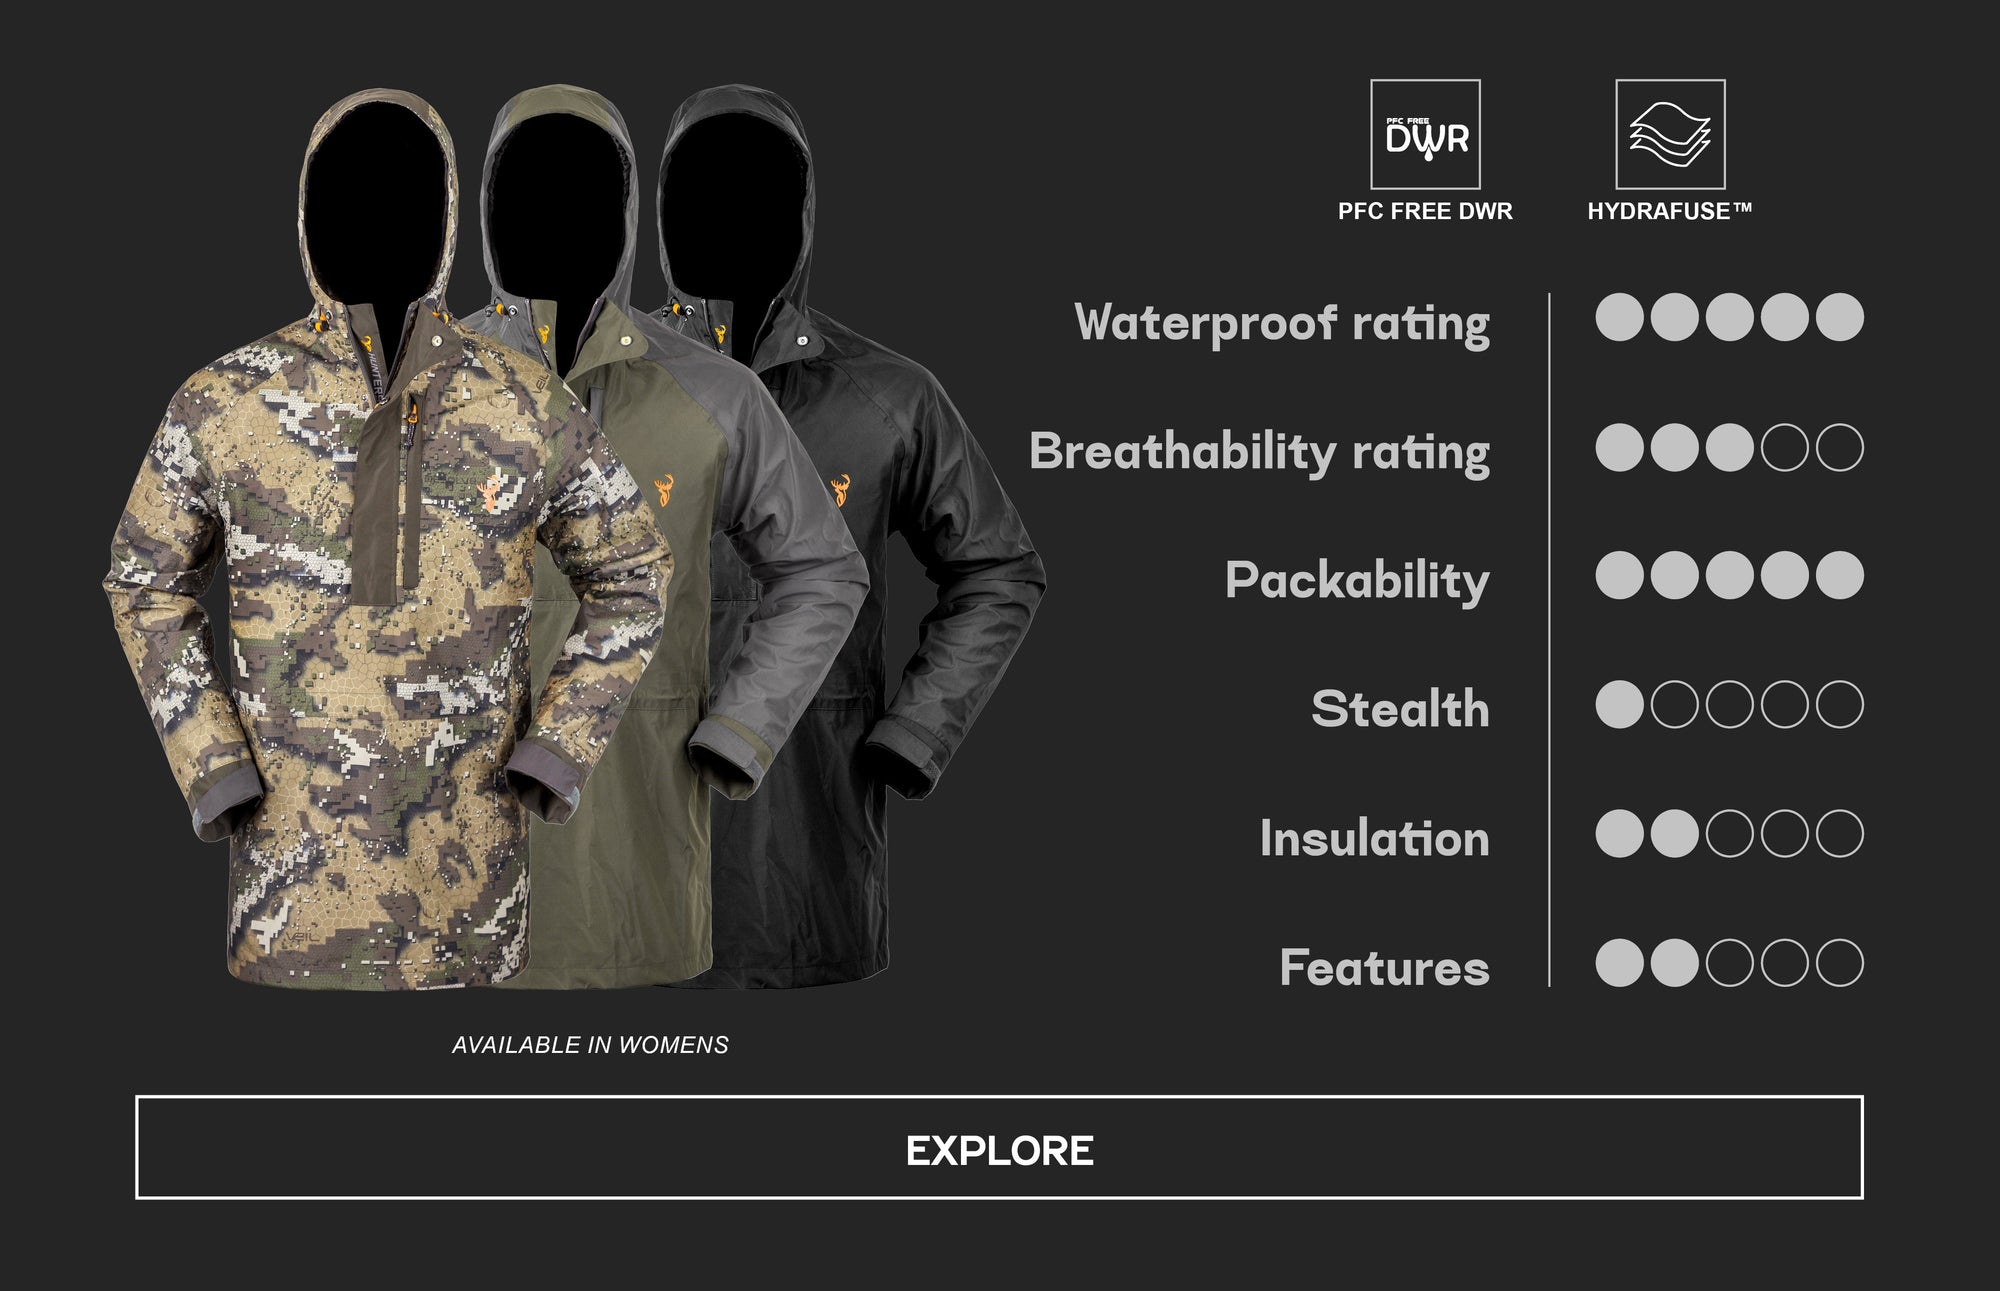
Task: Click the Insulation label
Action: click(x=1374, y=837)
